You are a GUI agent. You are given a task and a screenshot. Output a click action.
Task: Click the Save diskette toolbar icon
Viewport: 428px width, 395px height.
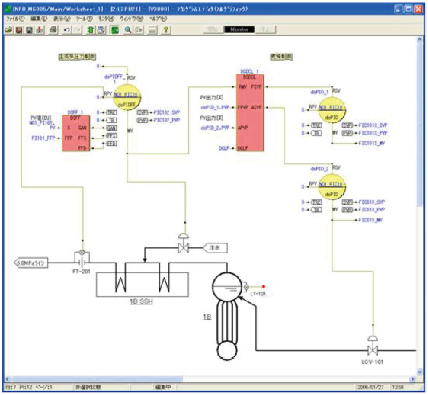pos(29,30)
